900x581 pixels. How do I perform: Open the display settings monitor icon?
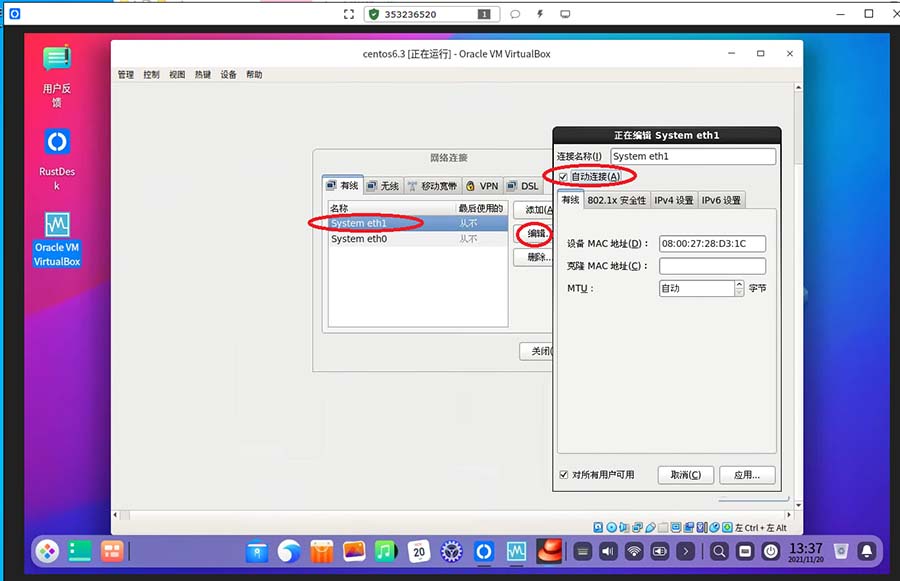coord(565,14)
